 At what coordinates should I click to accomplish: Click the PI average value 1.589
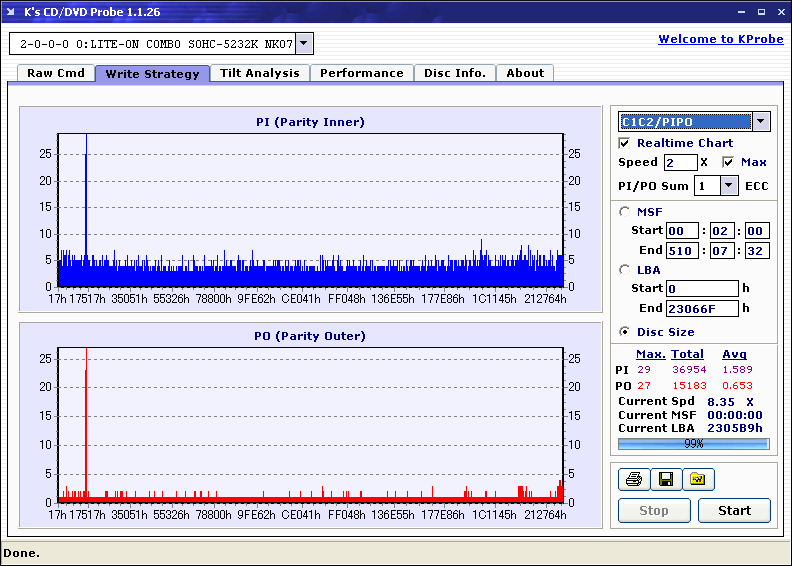[737, 370]
